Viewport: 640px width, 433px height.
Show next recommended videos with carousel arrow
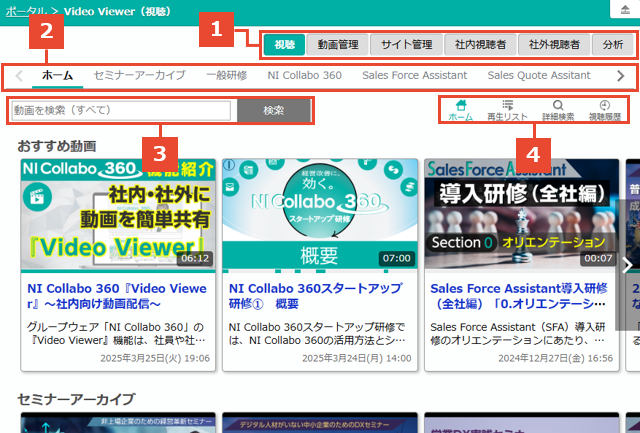point(628,265)
